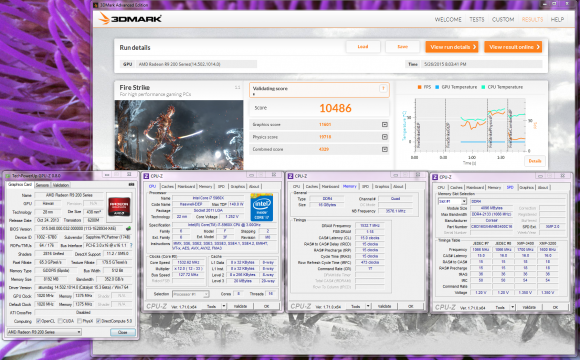This screenshot has width=580, height=360.
Task: Open the RESULTS menu in 3DMark
Action: click(x=532, y=19)
